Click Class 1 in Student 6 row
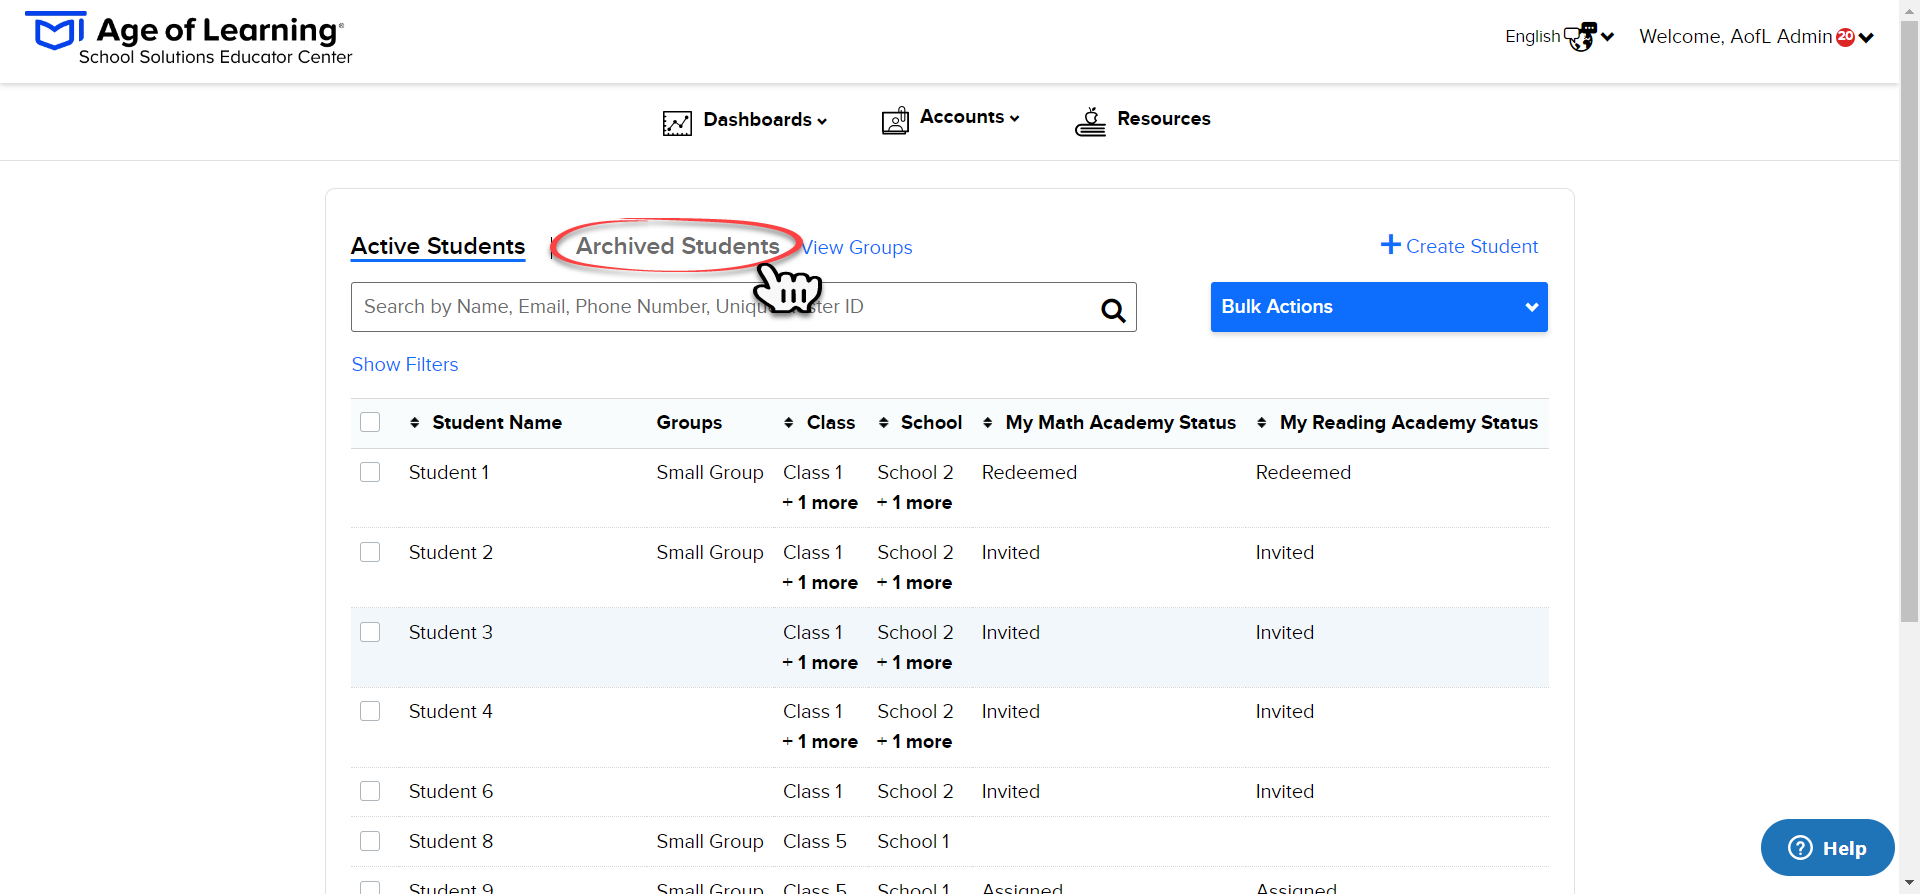The image size is (1920, 894). point(813,791)
